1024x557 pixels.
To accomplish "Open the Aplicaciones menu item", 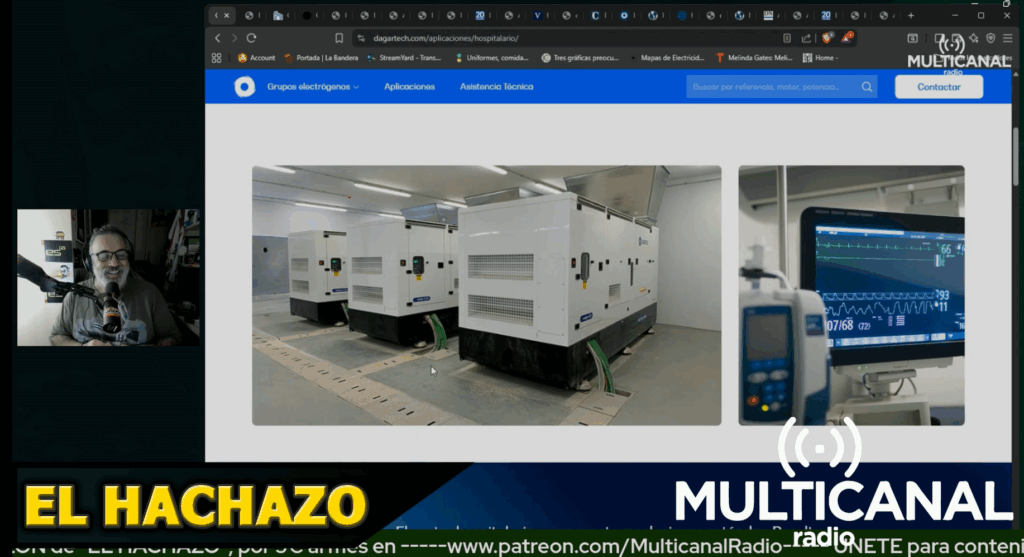I will click(409, 87).
